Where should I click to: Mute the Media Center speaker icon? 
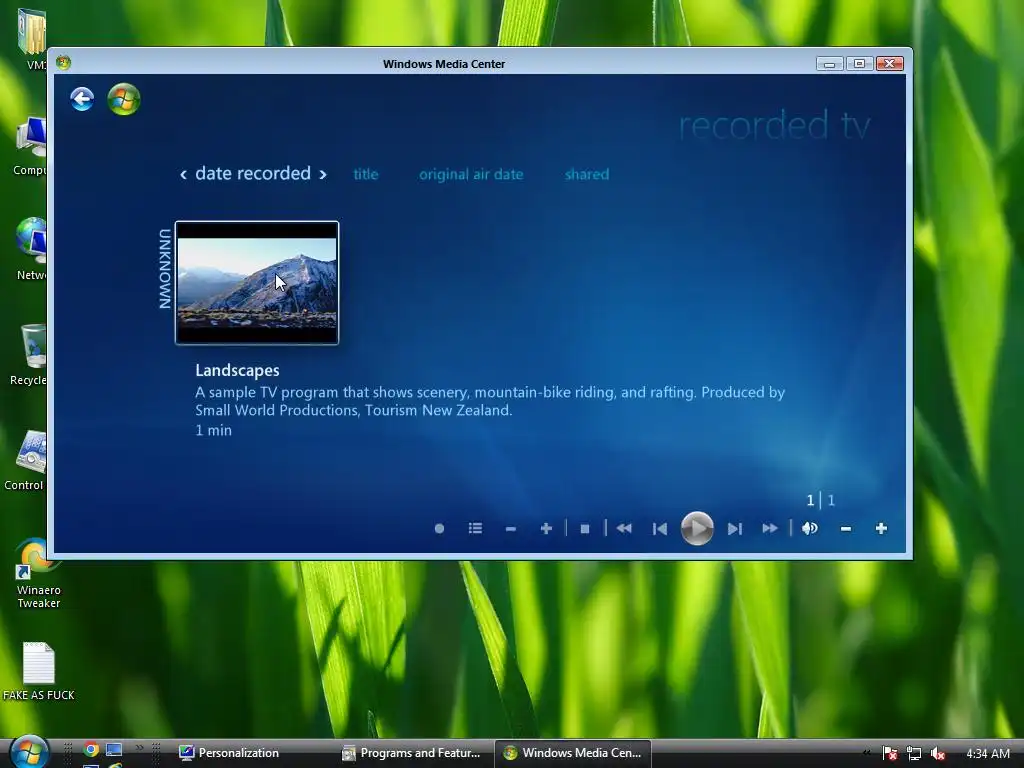[x=810, y=528]
